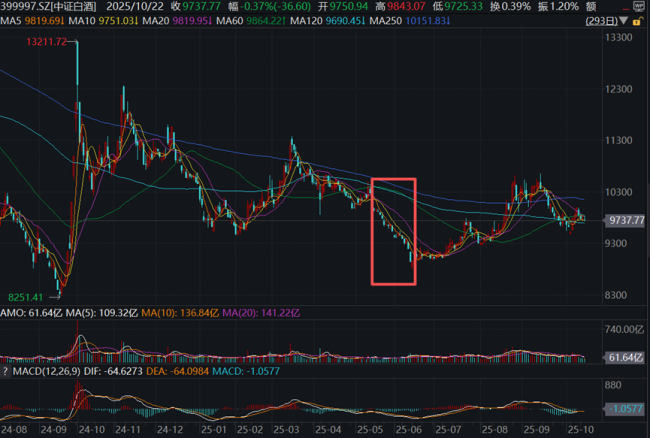Viewport: 650px width, 438px height.
Task: Click the MA5 moving average label
Action: click(x=12, y=21)
